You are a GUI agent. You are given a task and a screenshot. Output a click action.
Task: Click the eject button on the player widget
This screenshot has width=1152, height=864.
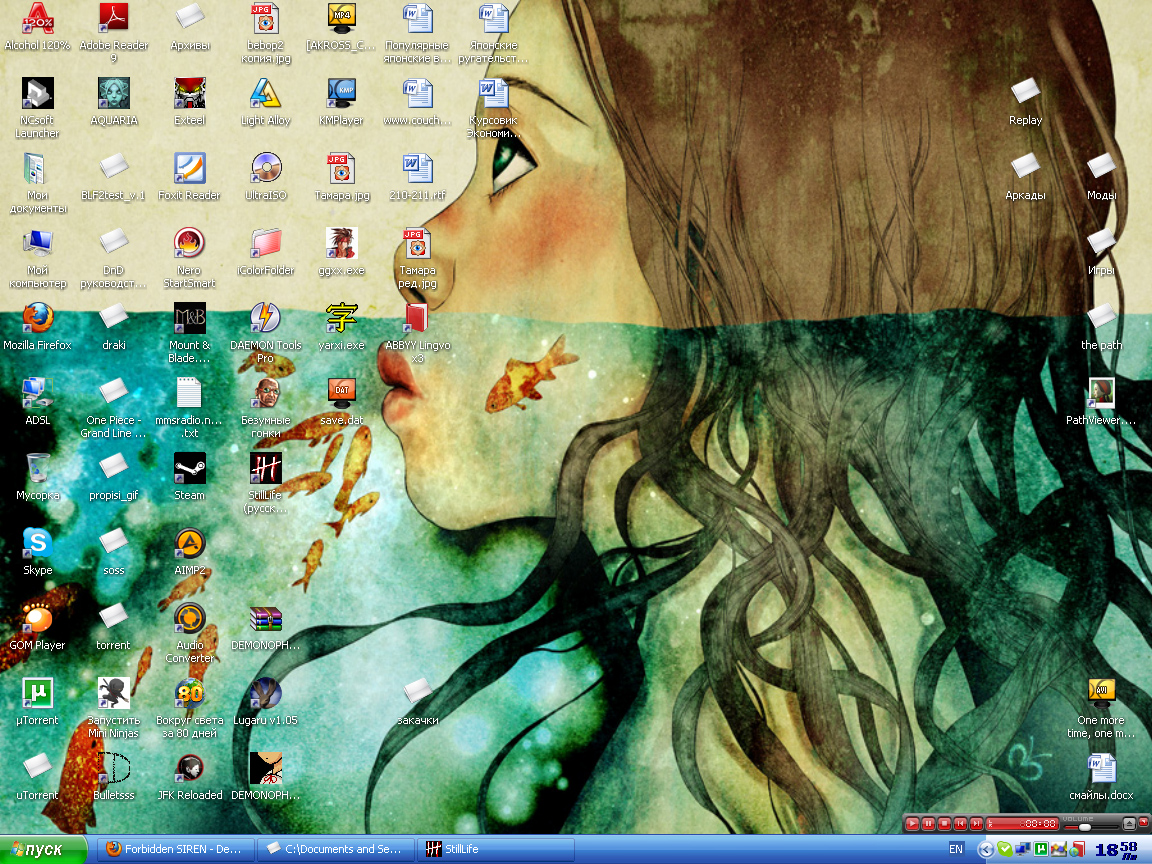click(1129, 824)
